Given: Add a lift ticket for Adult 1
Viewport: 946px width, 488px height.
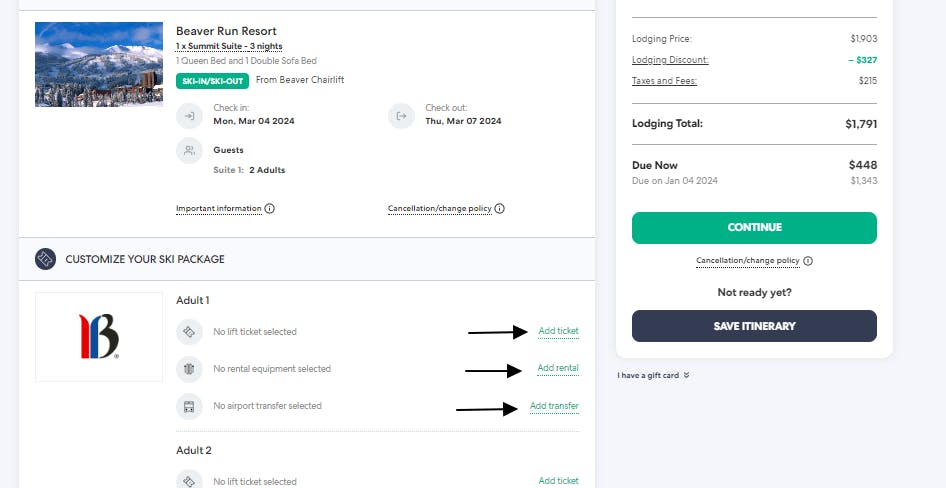Looking at the screenshot, I should 558,331.
